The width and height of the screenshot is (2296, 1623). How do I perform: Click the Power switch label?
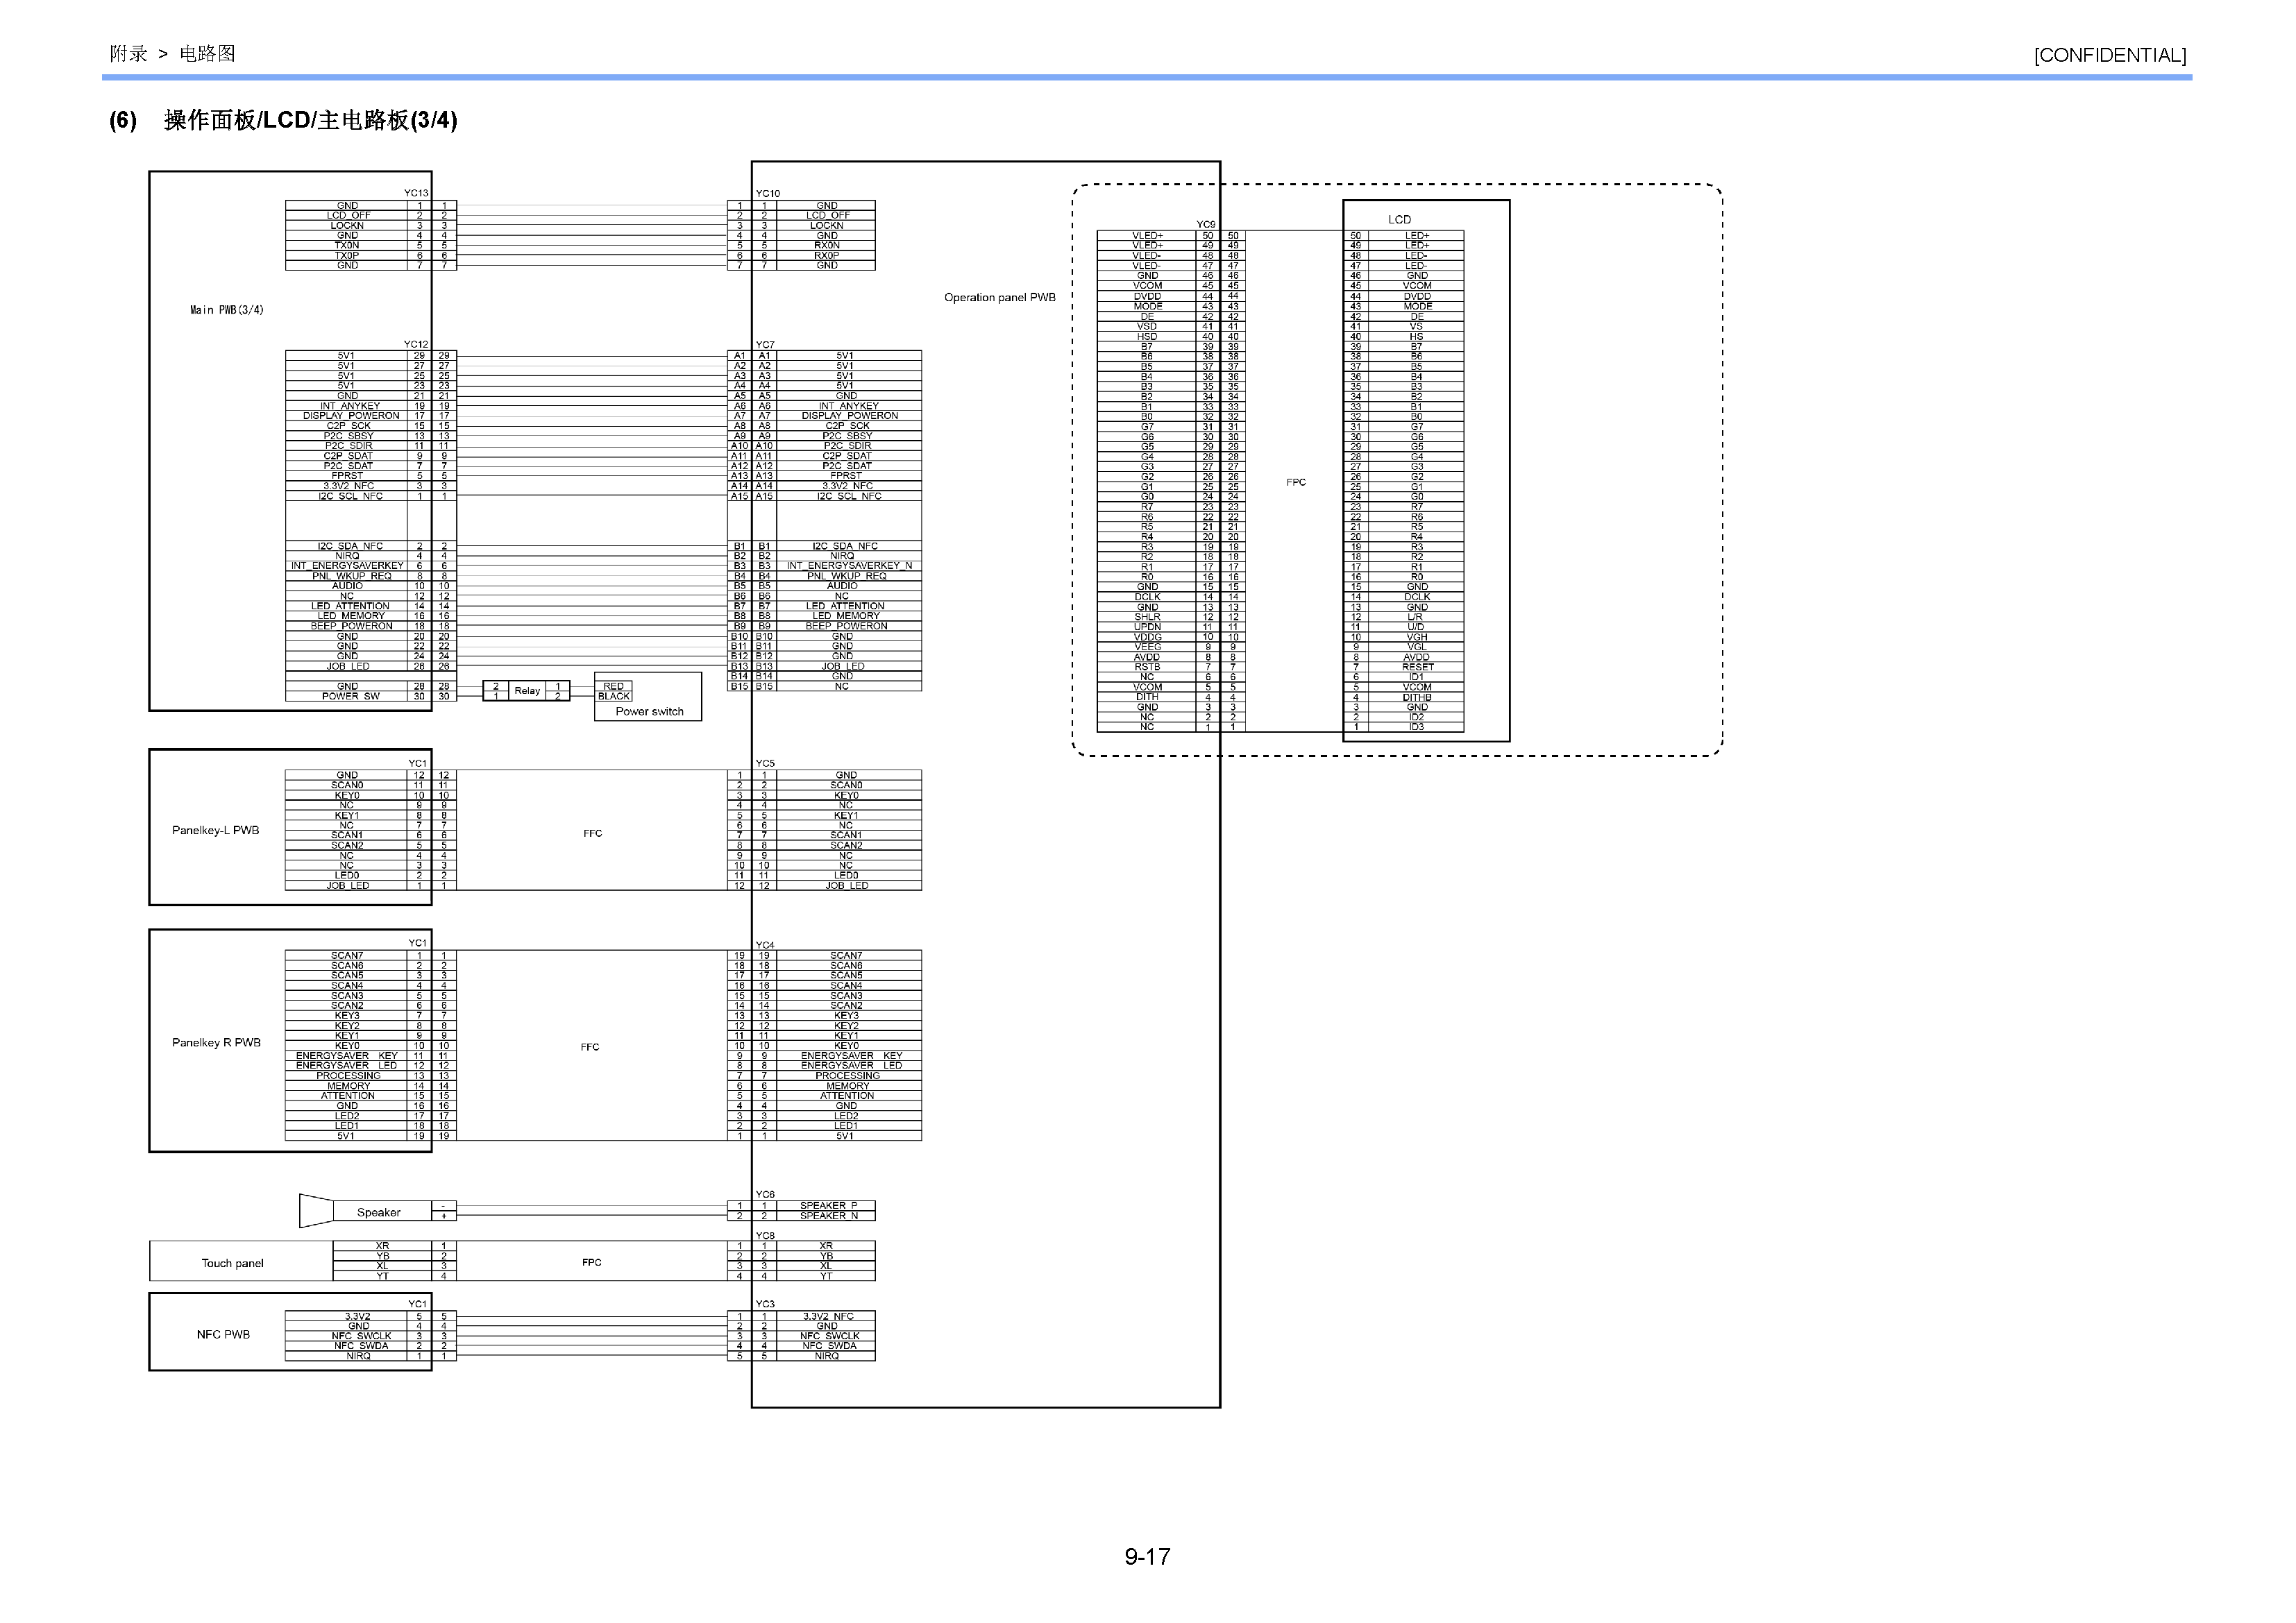(649, 711)
